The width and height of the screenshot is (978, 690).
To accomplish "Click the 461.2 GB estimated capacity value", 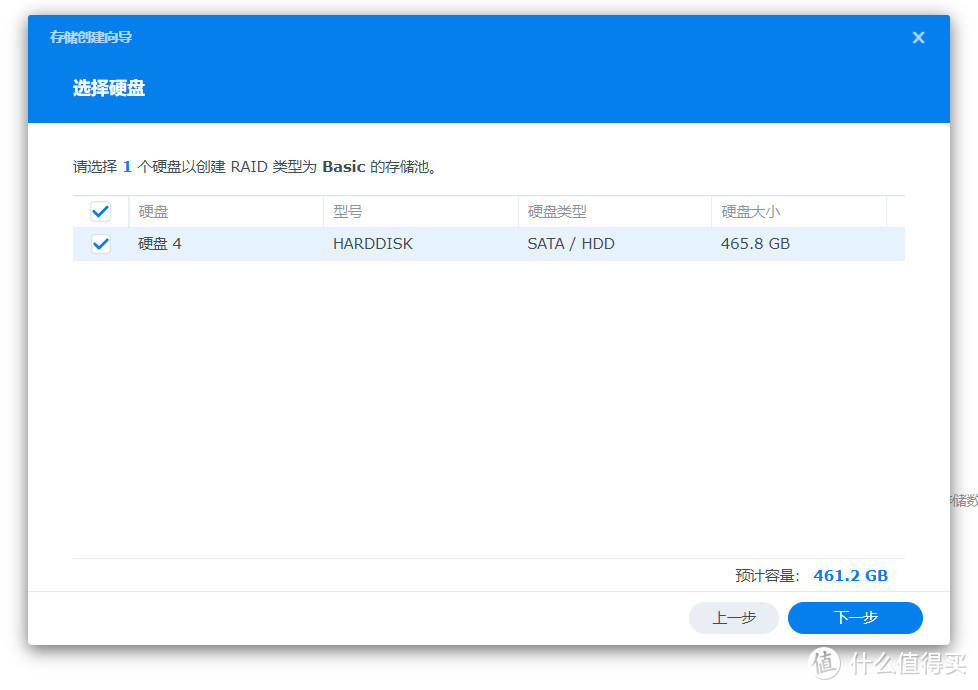I will [x=850, y=575].
